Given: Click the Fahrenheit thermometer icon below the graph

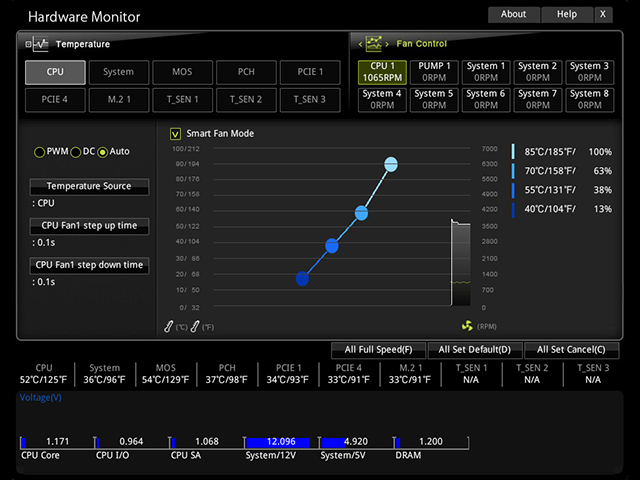Looking at the screenshot, I should (195, 326).
